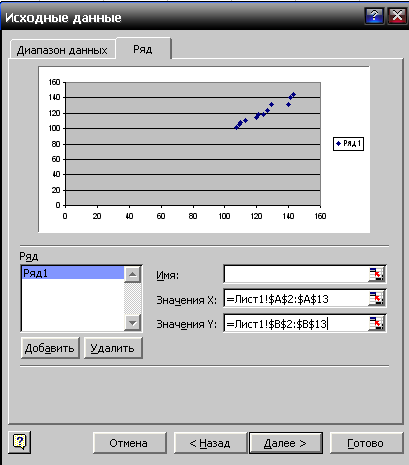Click Удалить to remove the series
Viewport: 409px width, 465px height.
[113, 348]
